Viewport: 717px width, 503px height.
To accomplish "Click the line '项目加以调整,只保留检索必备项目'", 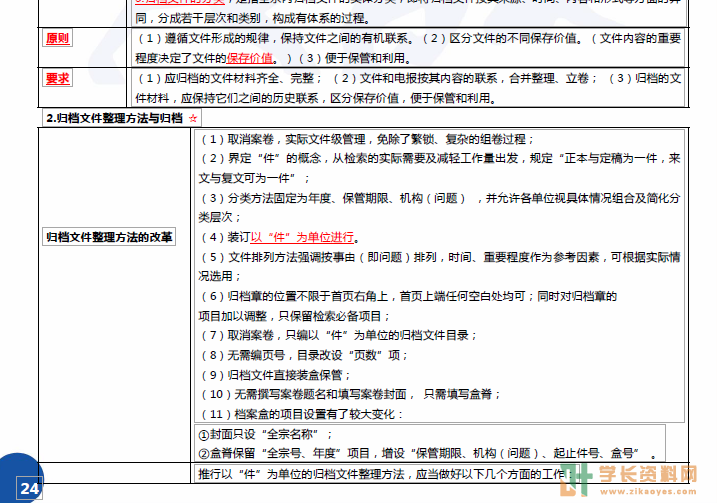I will pos(294,316).
